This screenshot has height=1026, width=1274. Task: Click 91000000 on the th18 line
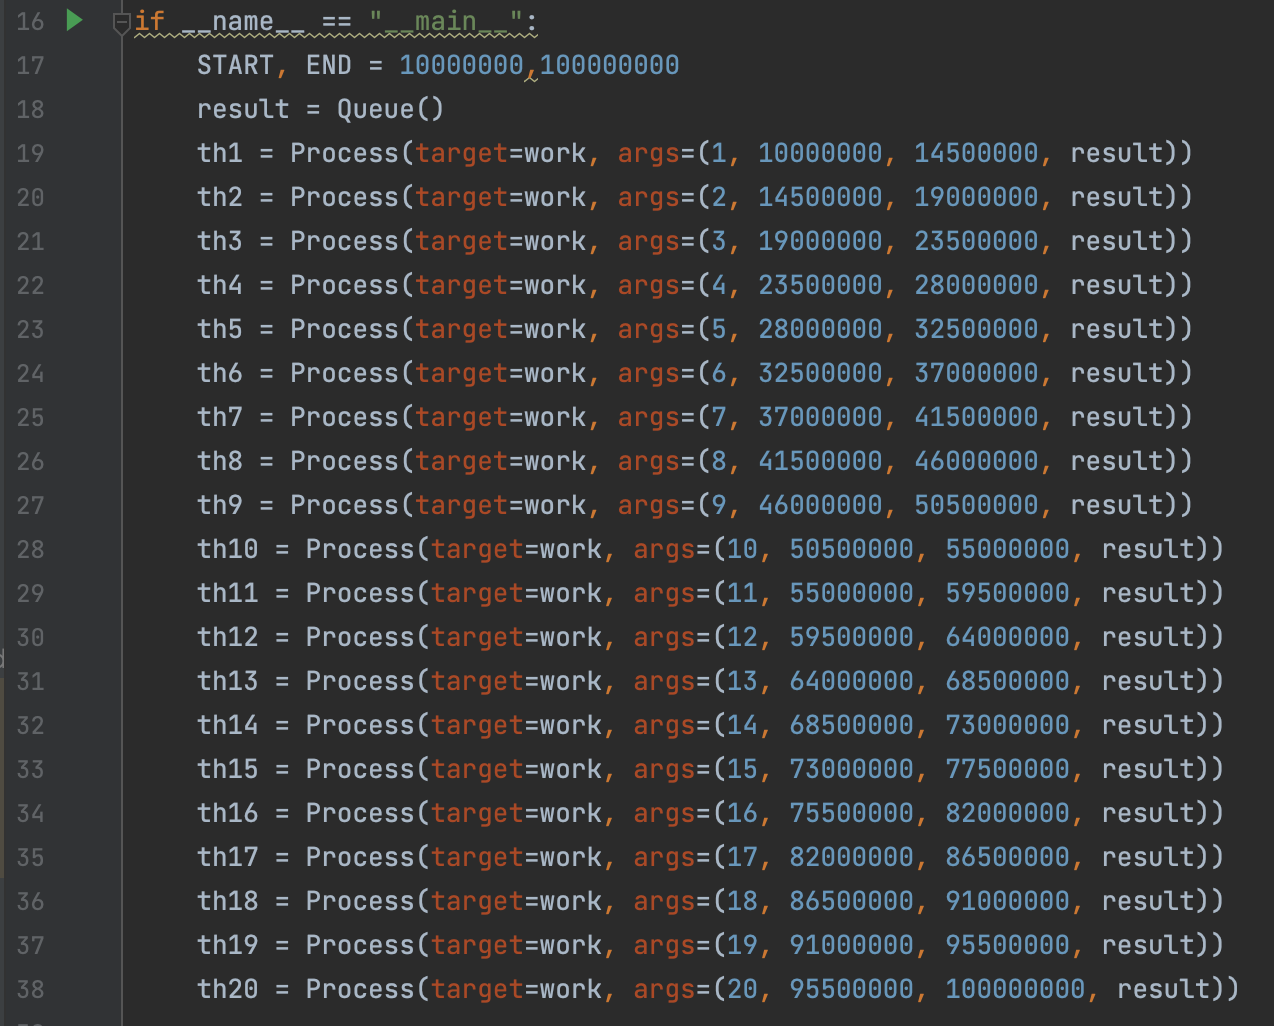(1008, 902)
